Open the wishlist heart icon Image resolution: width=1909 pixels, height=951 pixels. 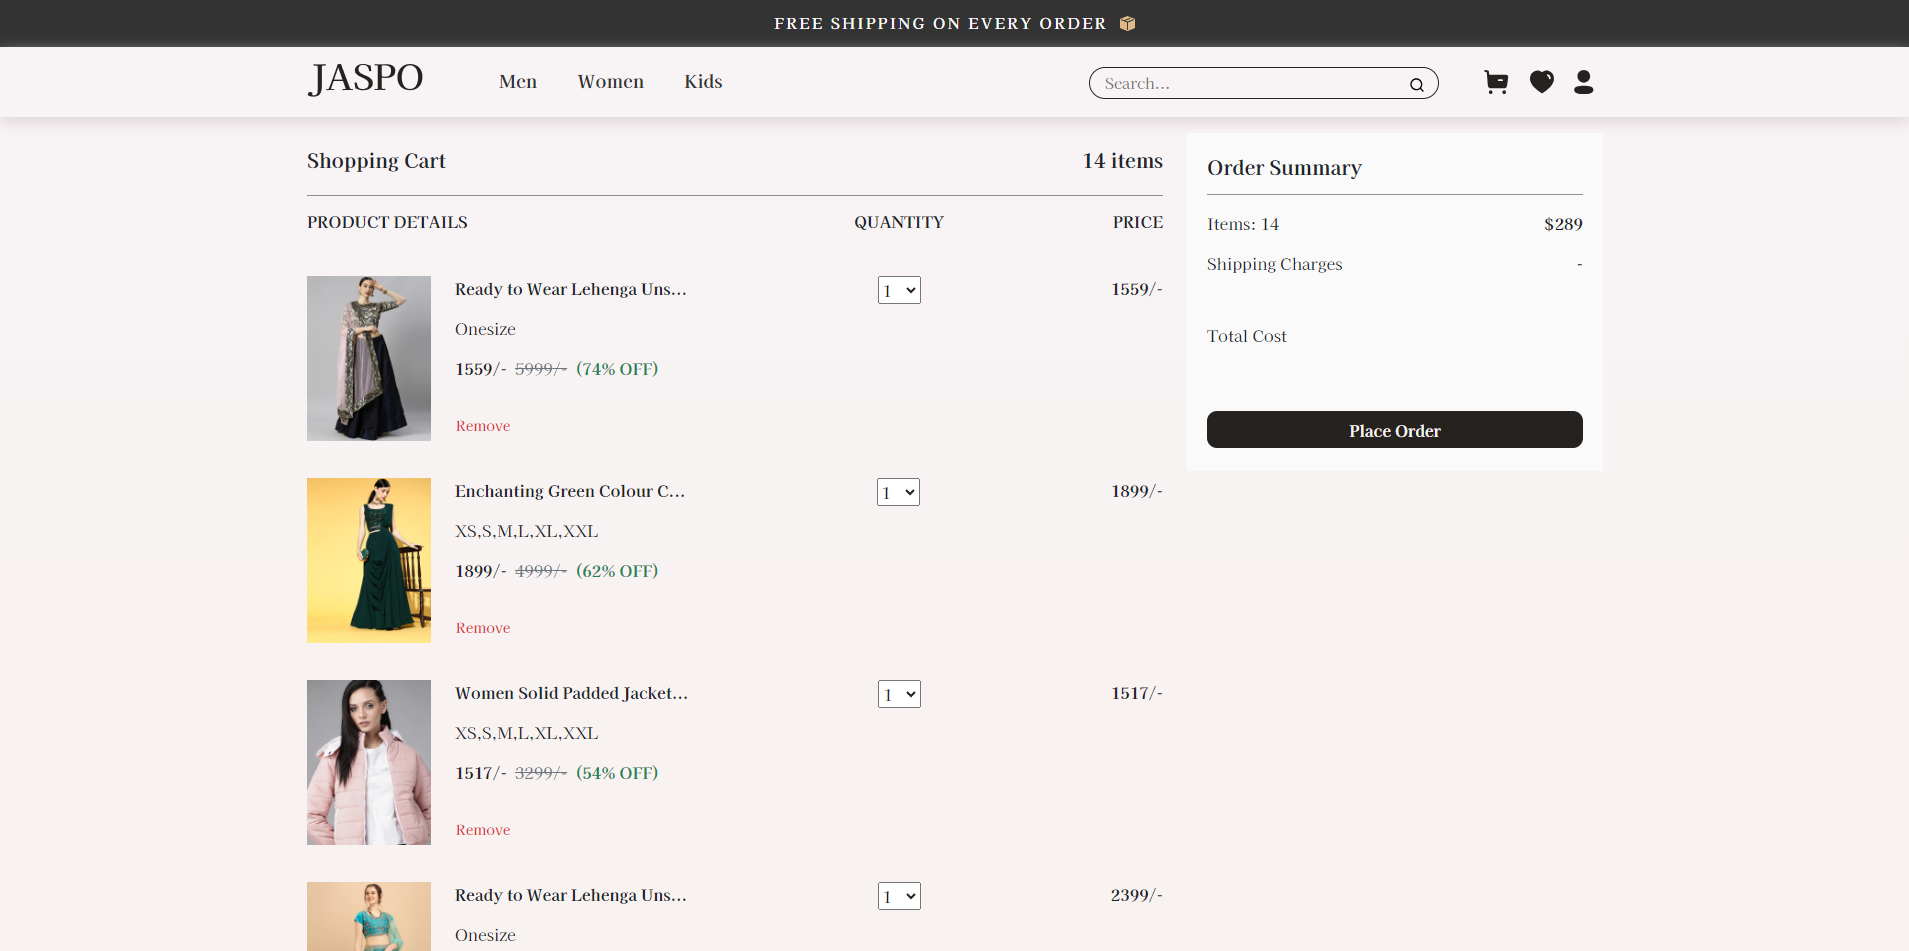coord(1542,82)
